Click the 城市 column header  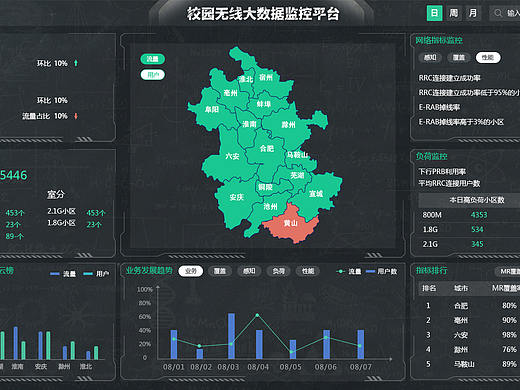click(x=461, y=288)
